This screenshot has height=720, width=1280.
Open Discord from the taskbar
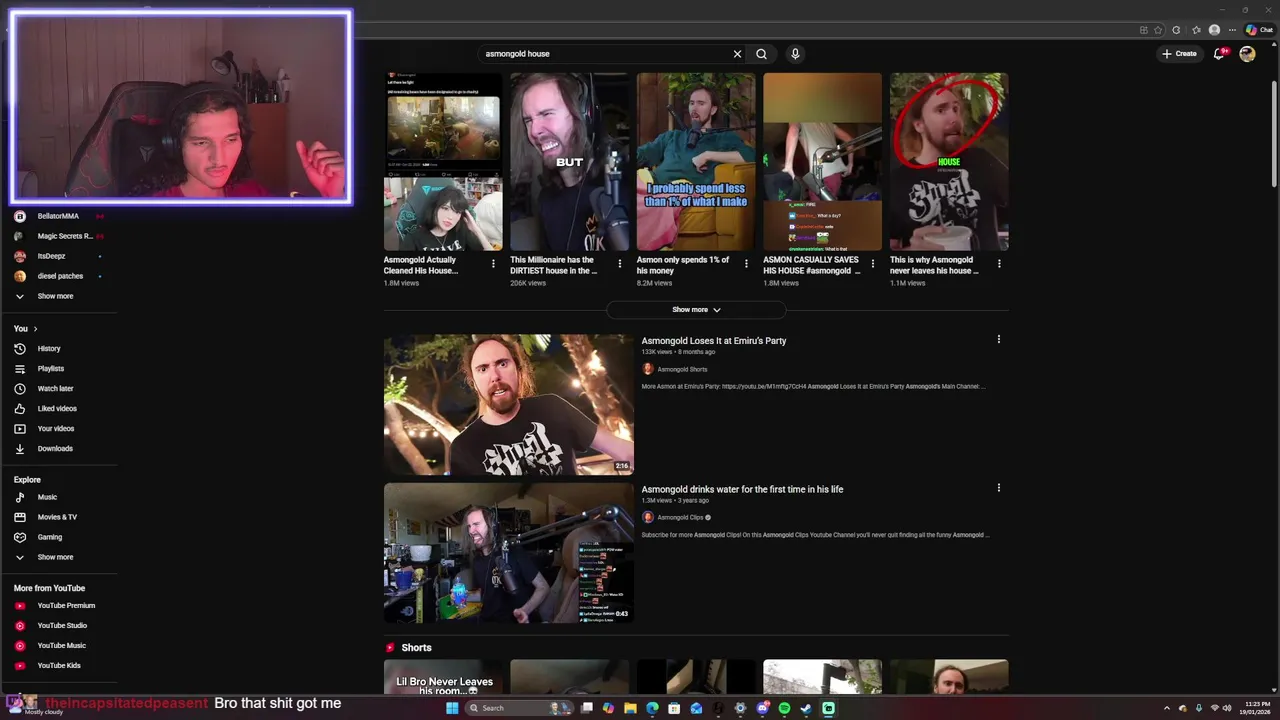click(x=762, y=708)
